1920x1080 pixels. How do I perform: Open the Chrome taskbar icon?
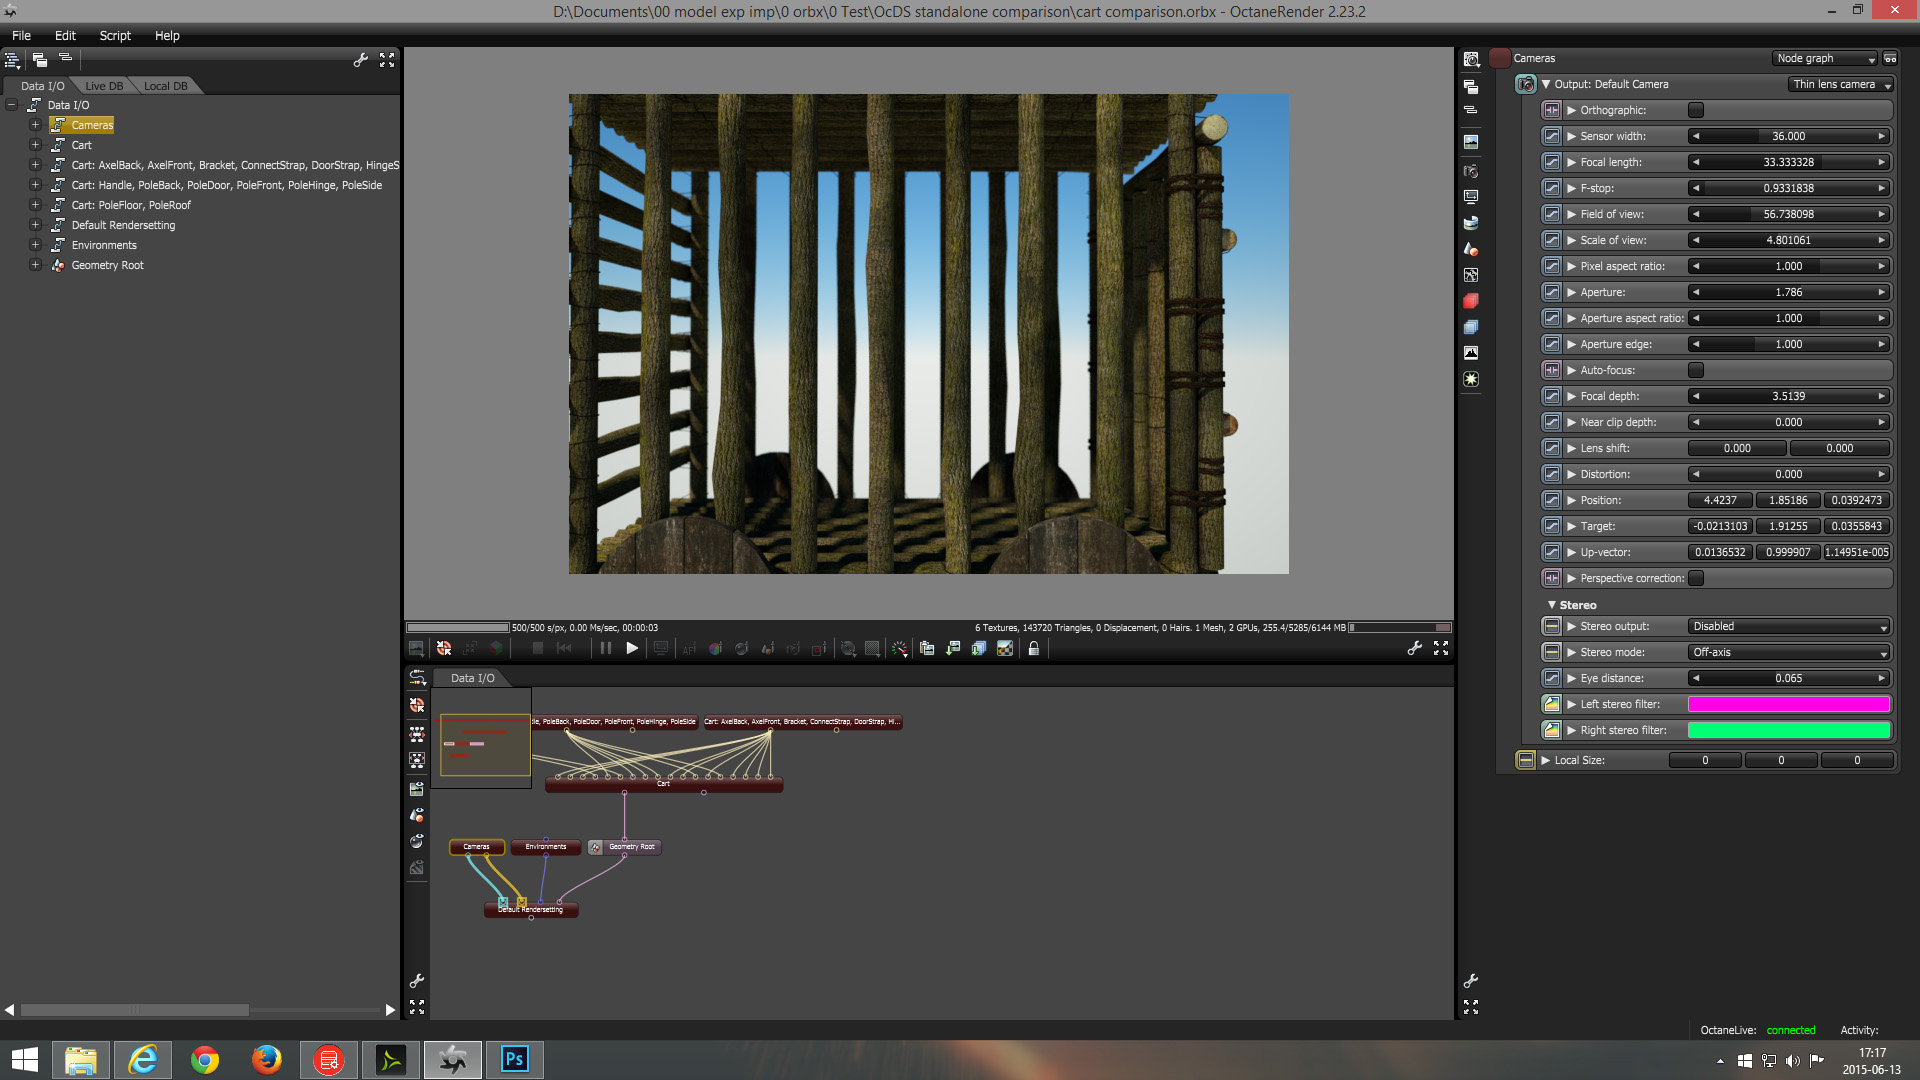(x=205, y=1060)
